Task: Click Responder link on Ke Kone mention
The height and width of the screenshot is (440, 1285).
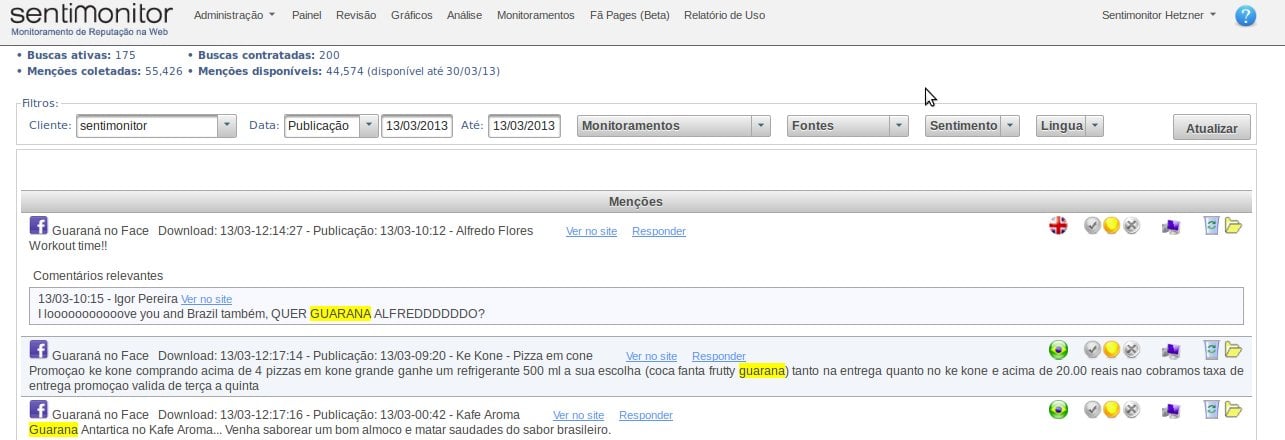Action: point(718,356)
